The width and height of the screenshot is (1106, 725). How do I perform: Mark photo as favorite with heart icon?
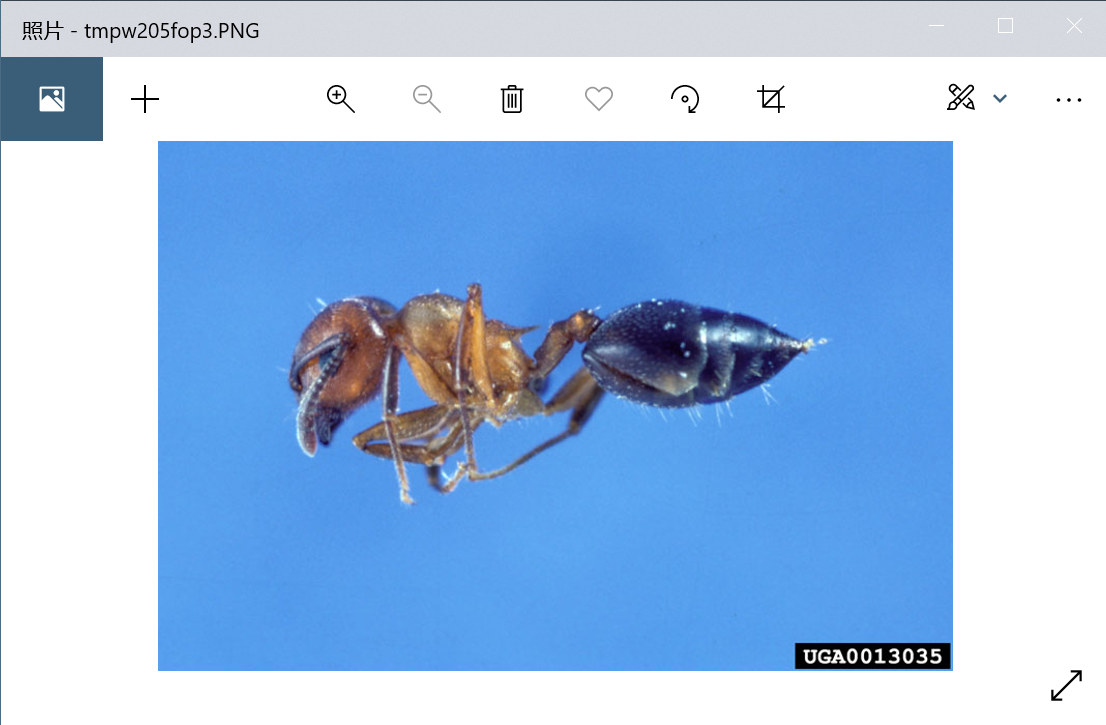click(x=599, y=99)
